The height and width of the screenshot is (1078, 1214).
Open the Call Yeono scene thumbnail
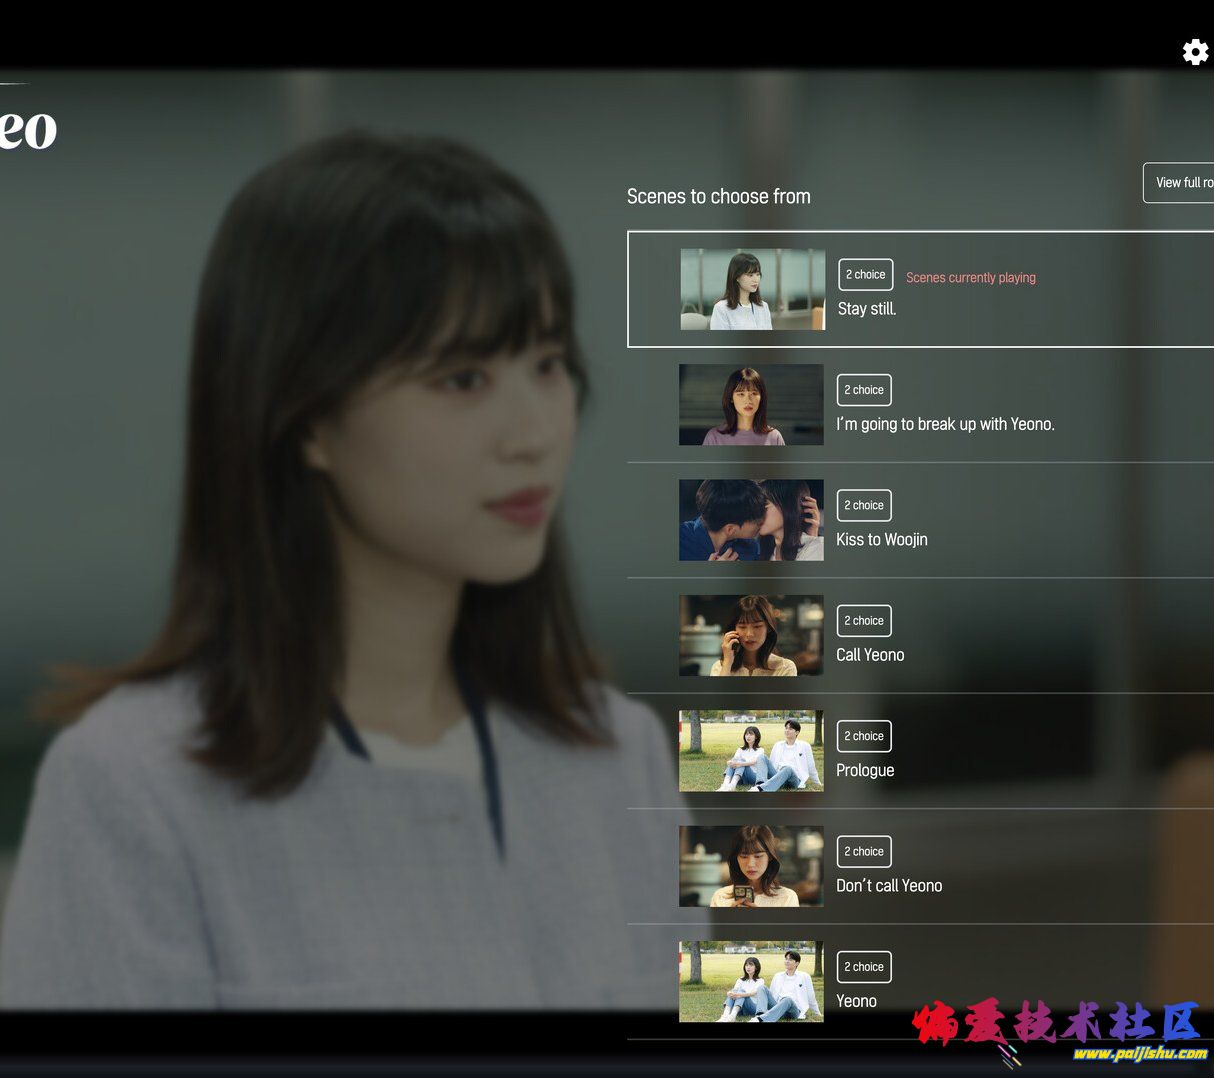[751, 635]
